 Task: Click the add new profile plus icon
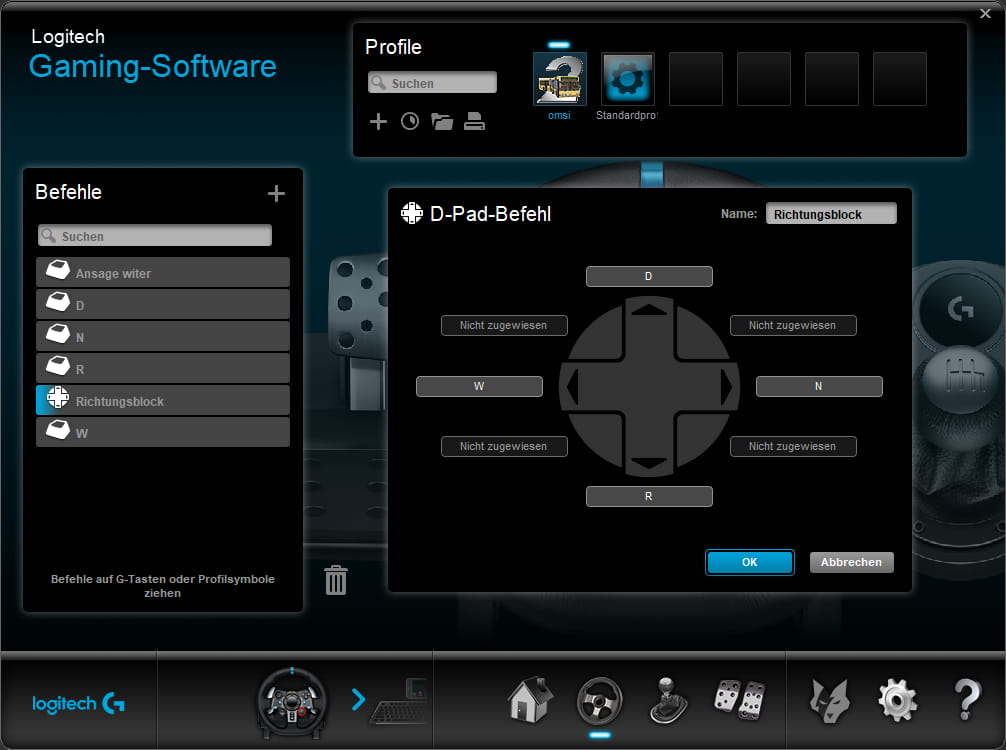point(378,122)
